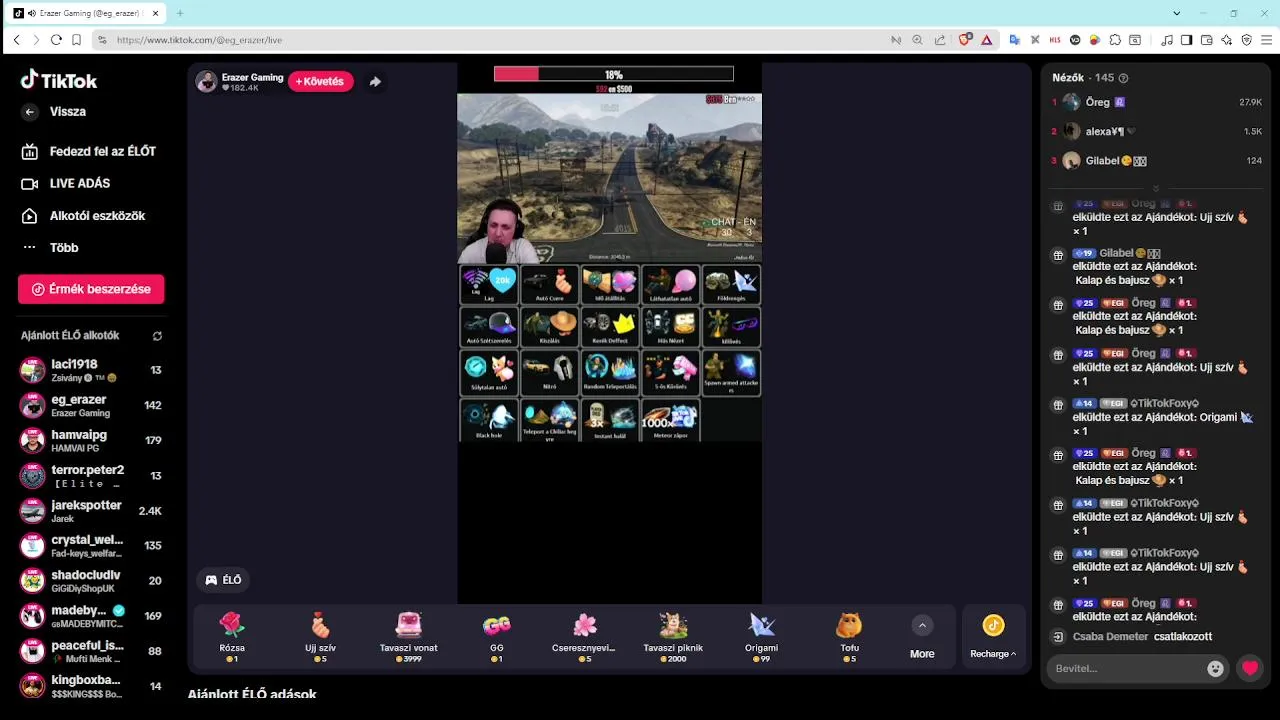Click the viewer info icon next to Nézők

[x=1123, y=78]
